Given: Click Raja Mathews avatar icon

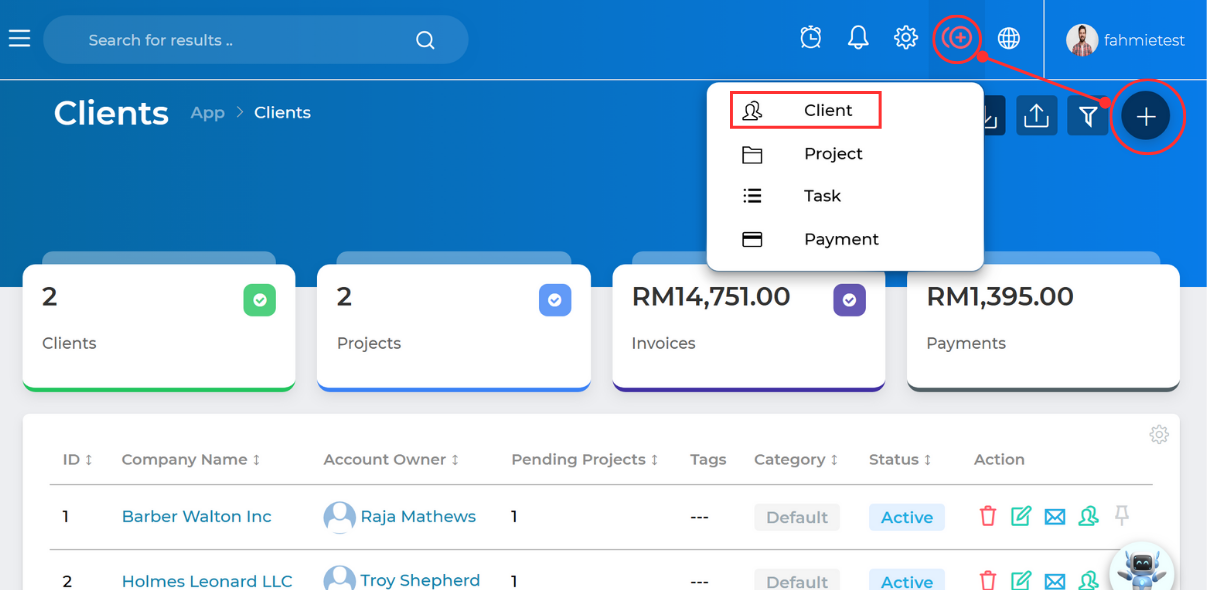Looking at the screenshot, I should pos(340,517).
